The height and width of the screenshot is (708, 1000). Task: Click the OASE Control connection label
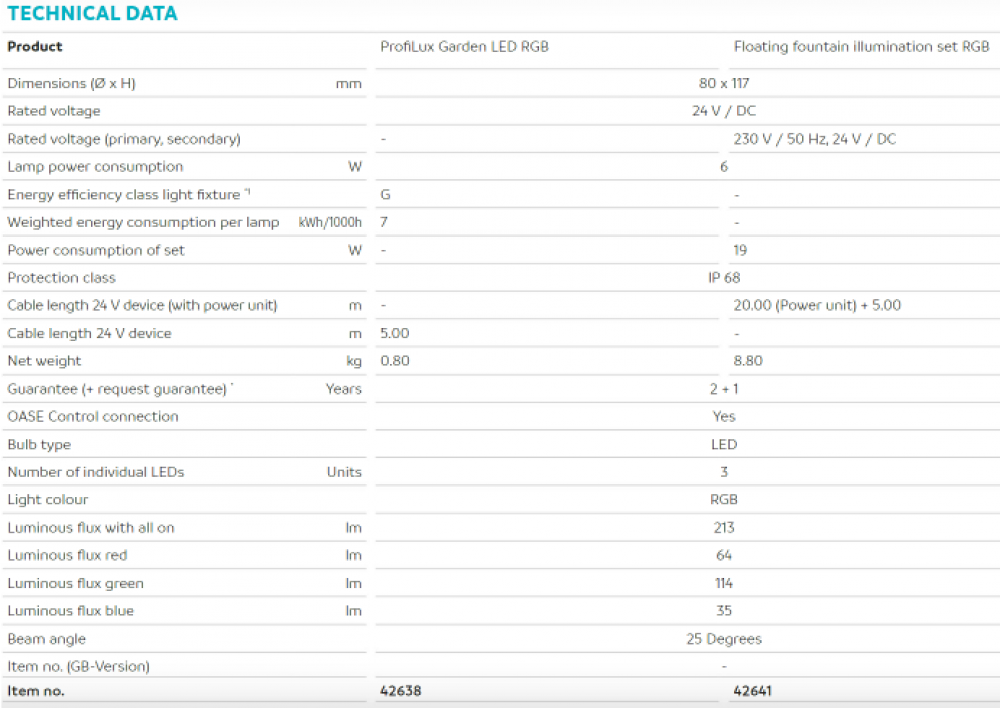coord(93,417)
